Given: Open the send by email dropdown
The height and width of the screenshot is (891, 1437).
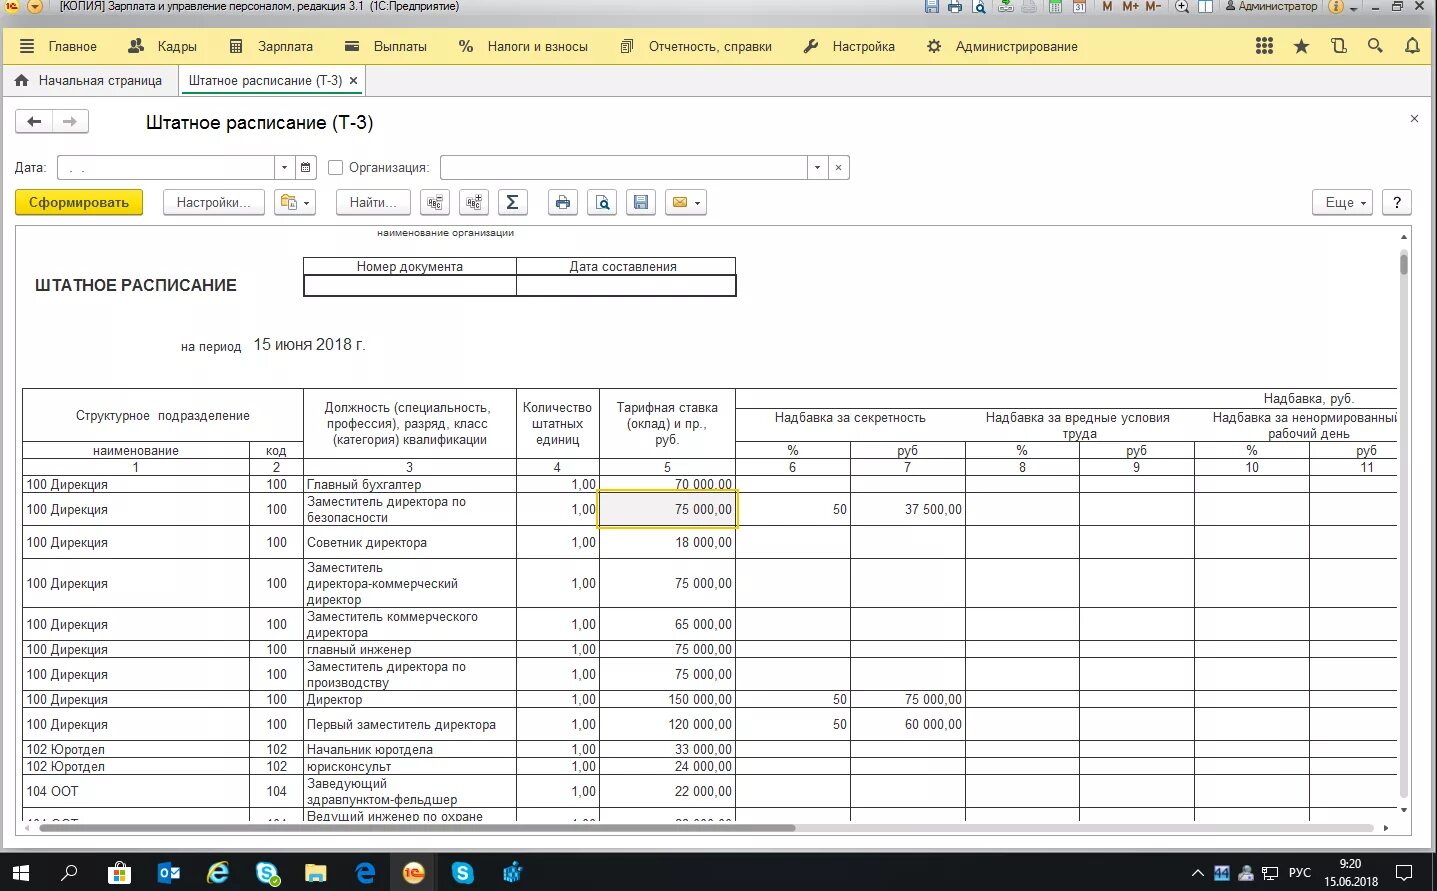Looking at the screenshot, I should coord(686,202).
